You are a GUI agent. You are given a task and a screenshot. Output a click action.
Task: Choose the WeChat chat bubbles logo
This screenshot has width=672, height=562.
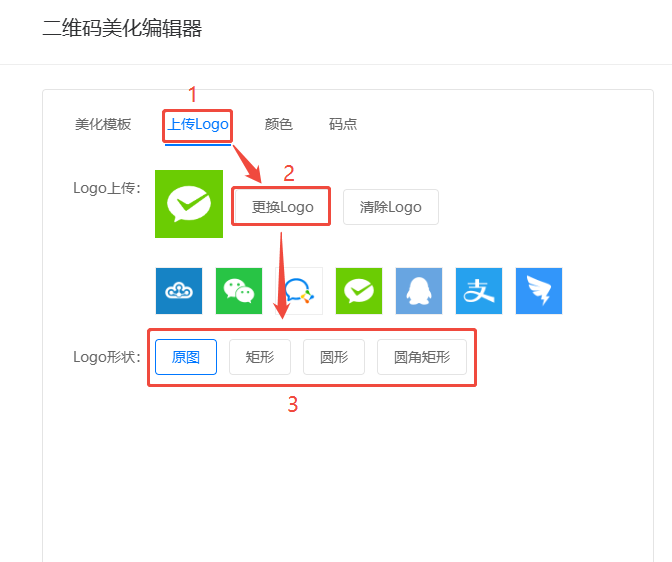239,291
